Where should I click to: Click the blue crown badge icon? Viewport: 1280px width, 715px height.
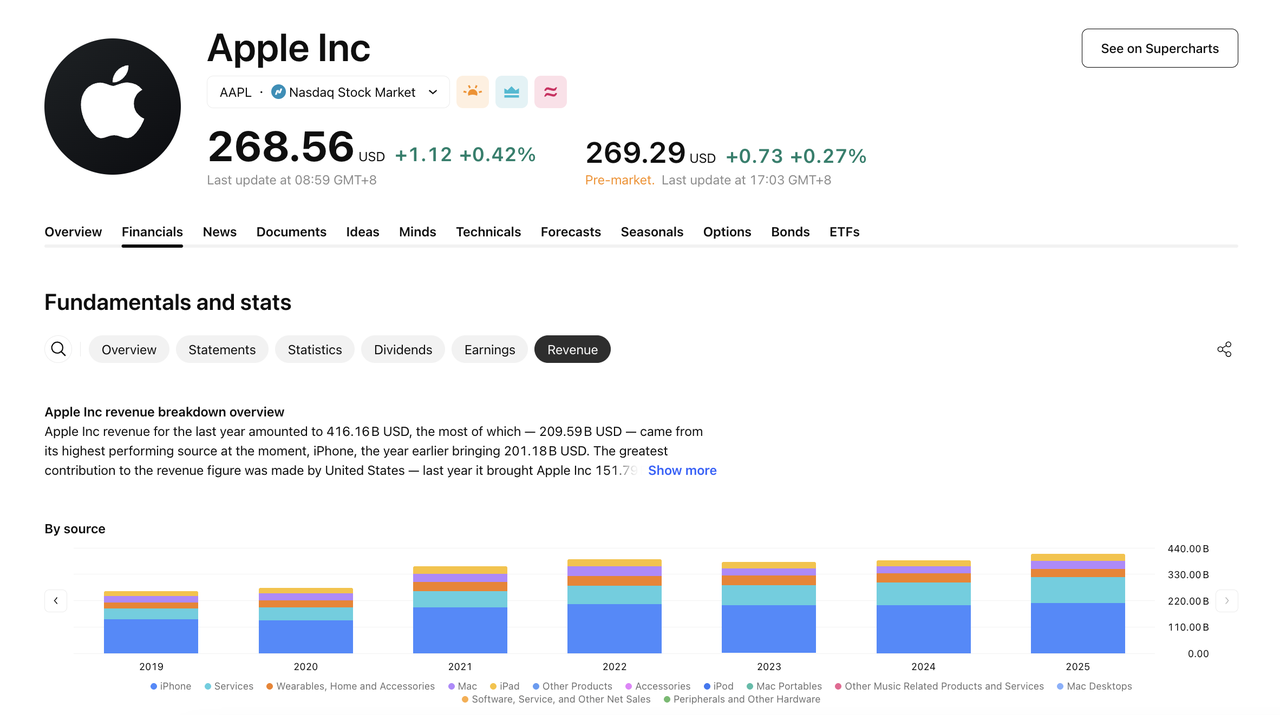click(x=511, y=92)
